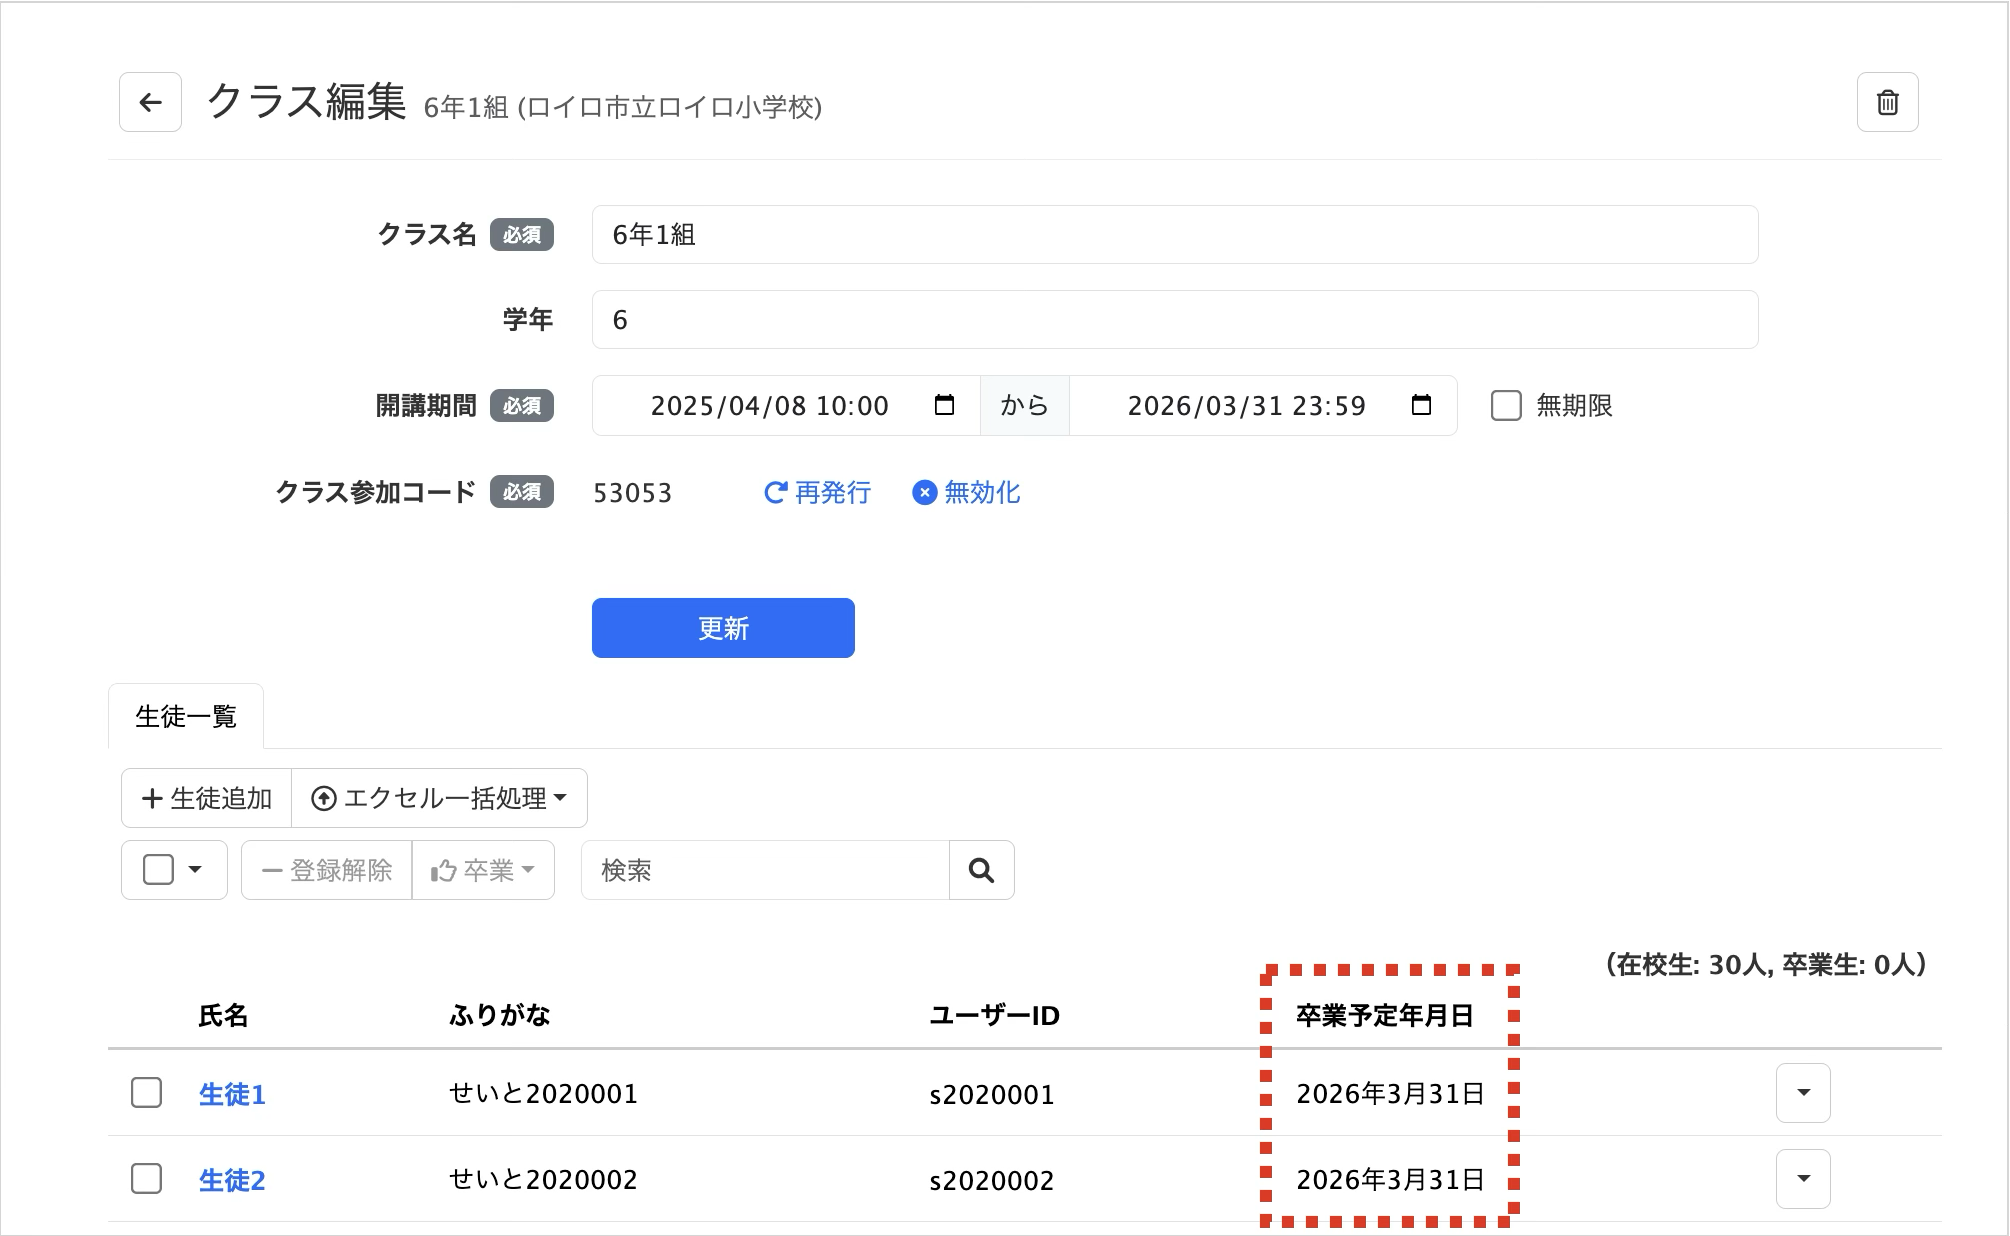
Task: Open end date calendar picker icon
Action: 1421,405
